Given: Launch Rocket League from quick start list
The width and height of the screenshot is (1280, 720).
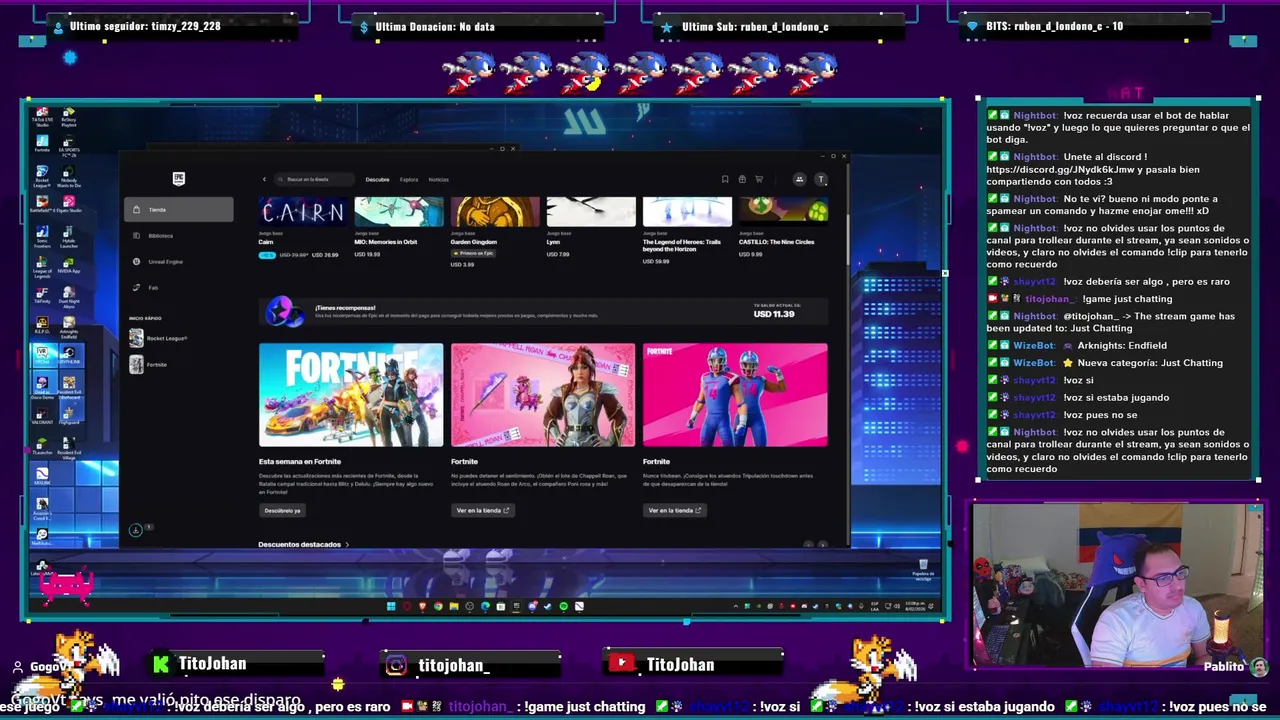Looking at the screenshot, I should coord(159,338).
